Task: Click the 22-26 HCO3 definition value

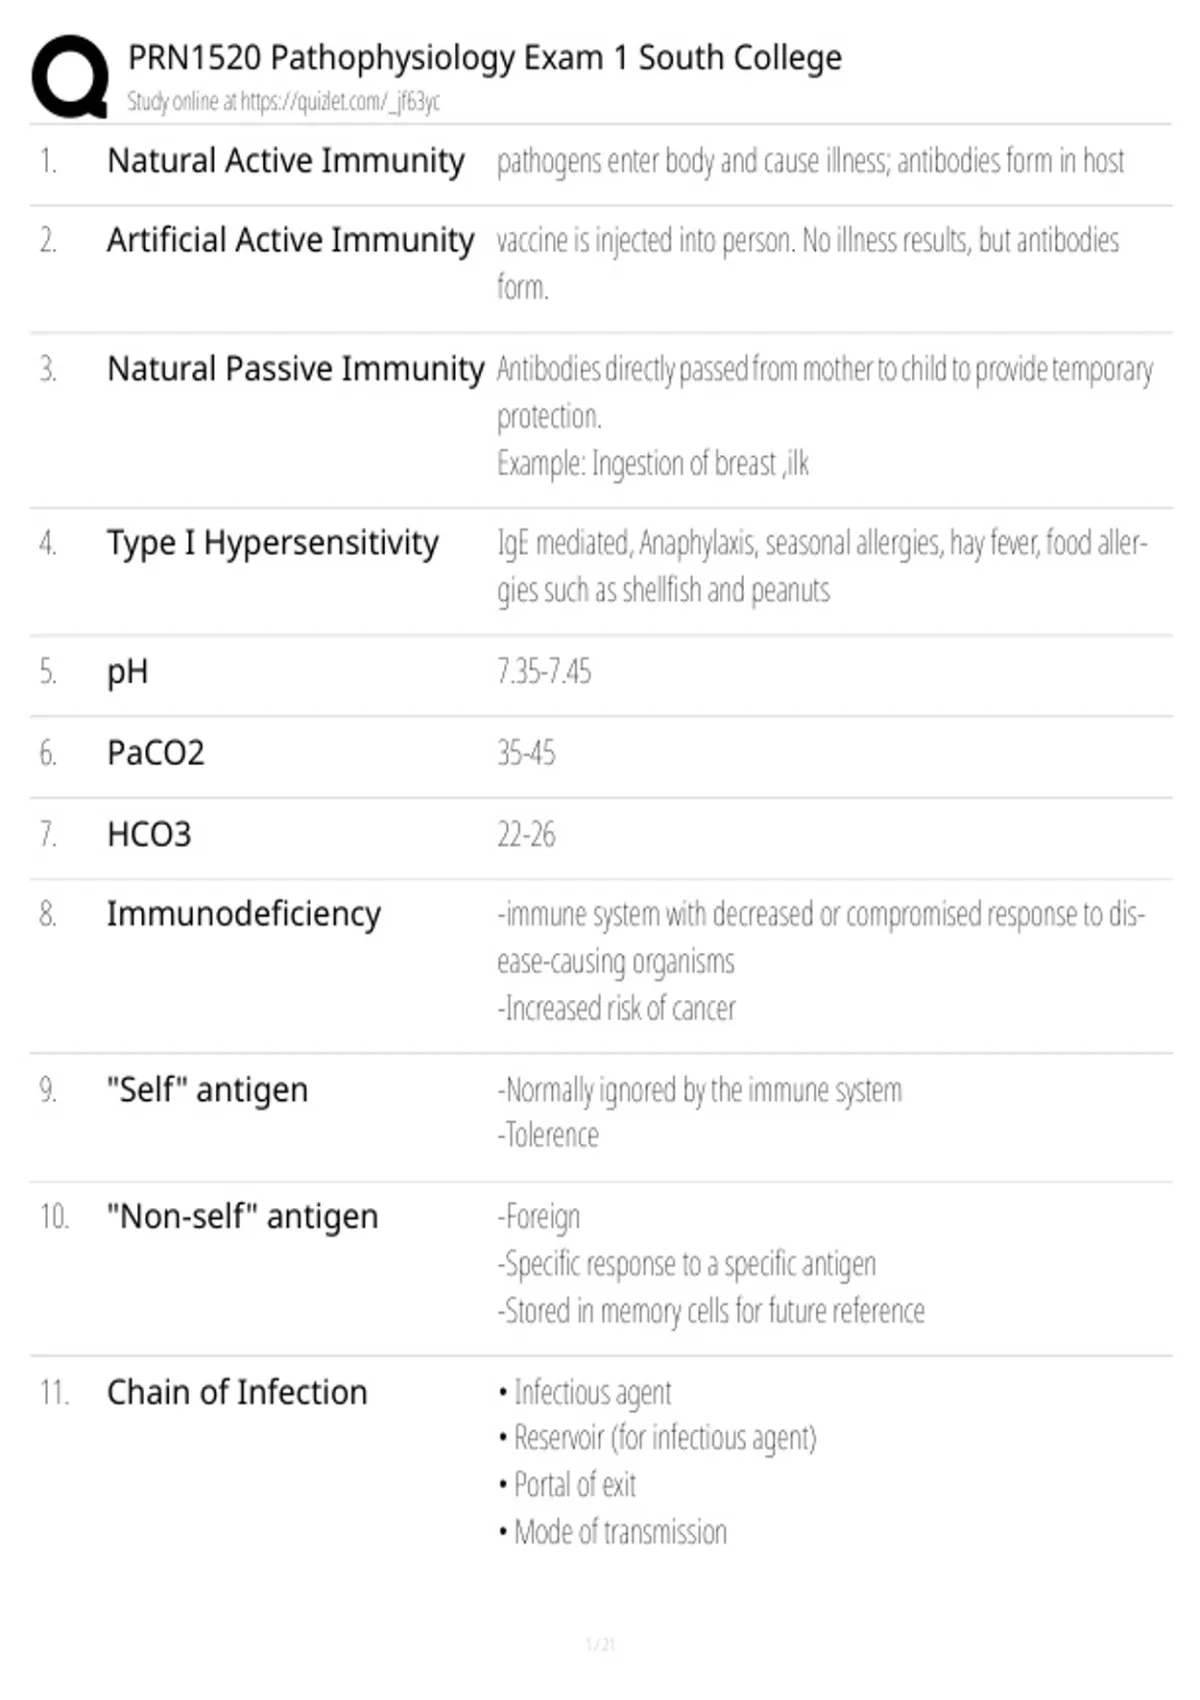Action: pyautogui.click(x=526, y=835)
